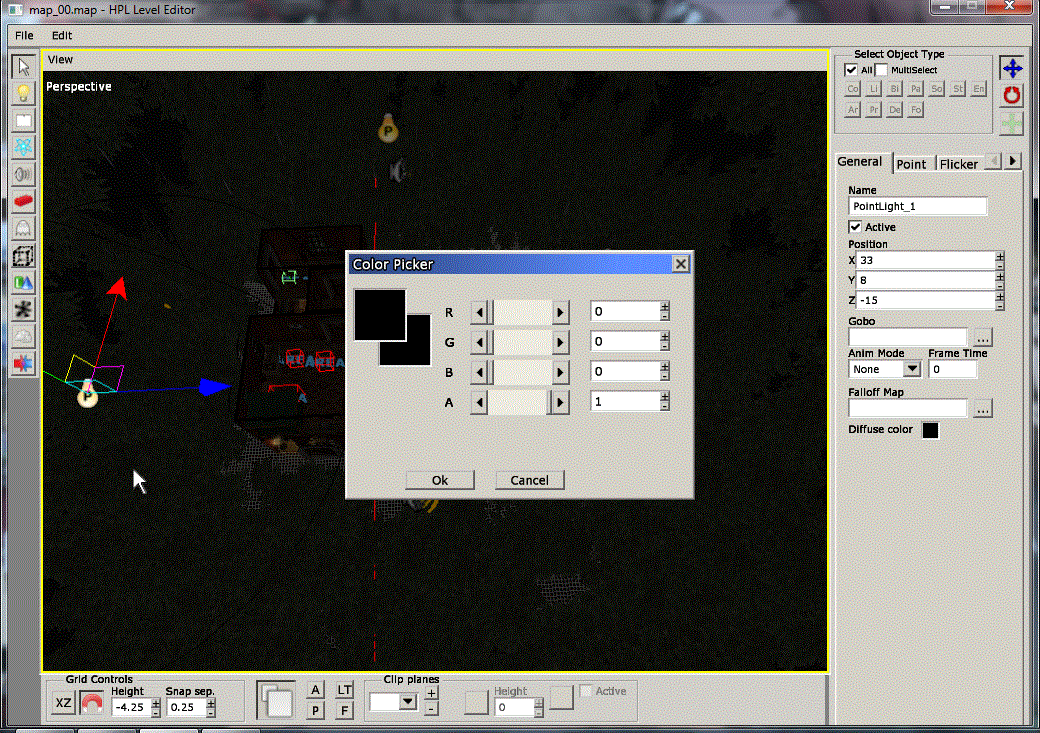The width and height of the screenshot is (1040, 733).
Task: Choose the light bulb tool
Action: point(23,94)
